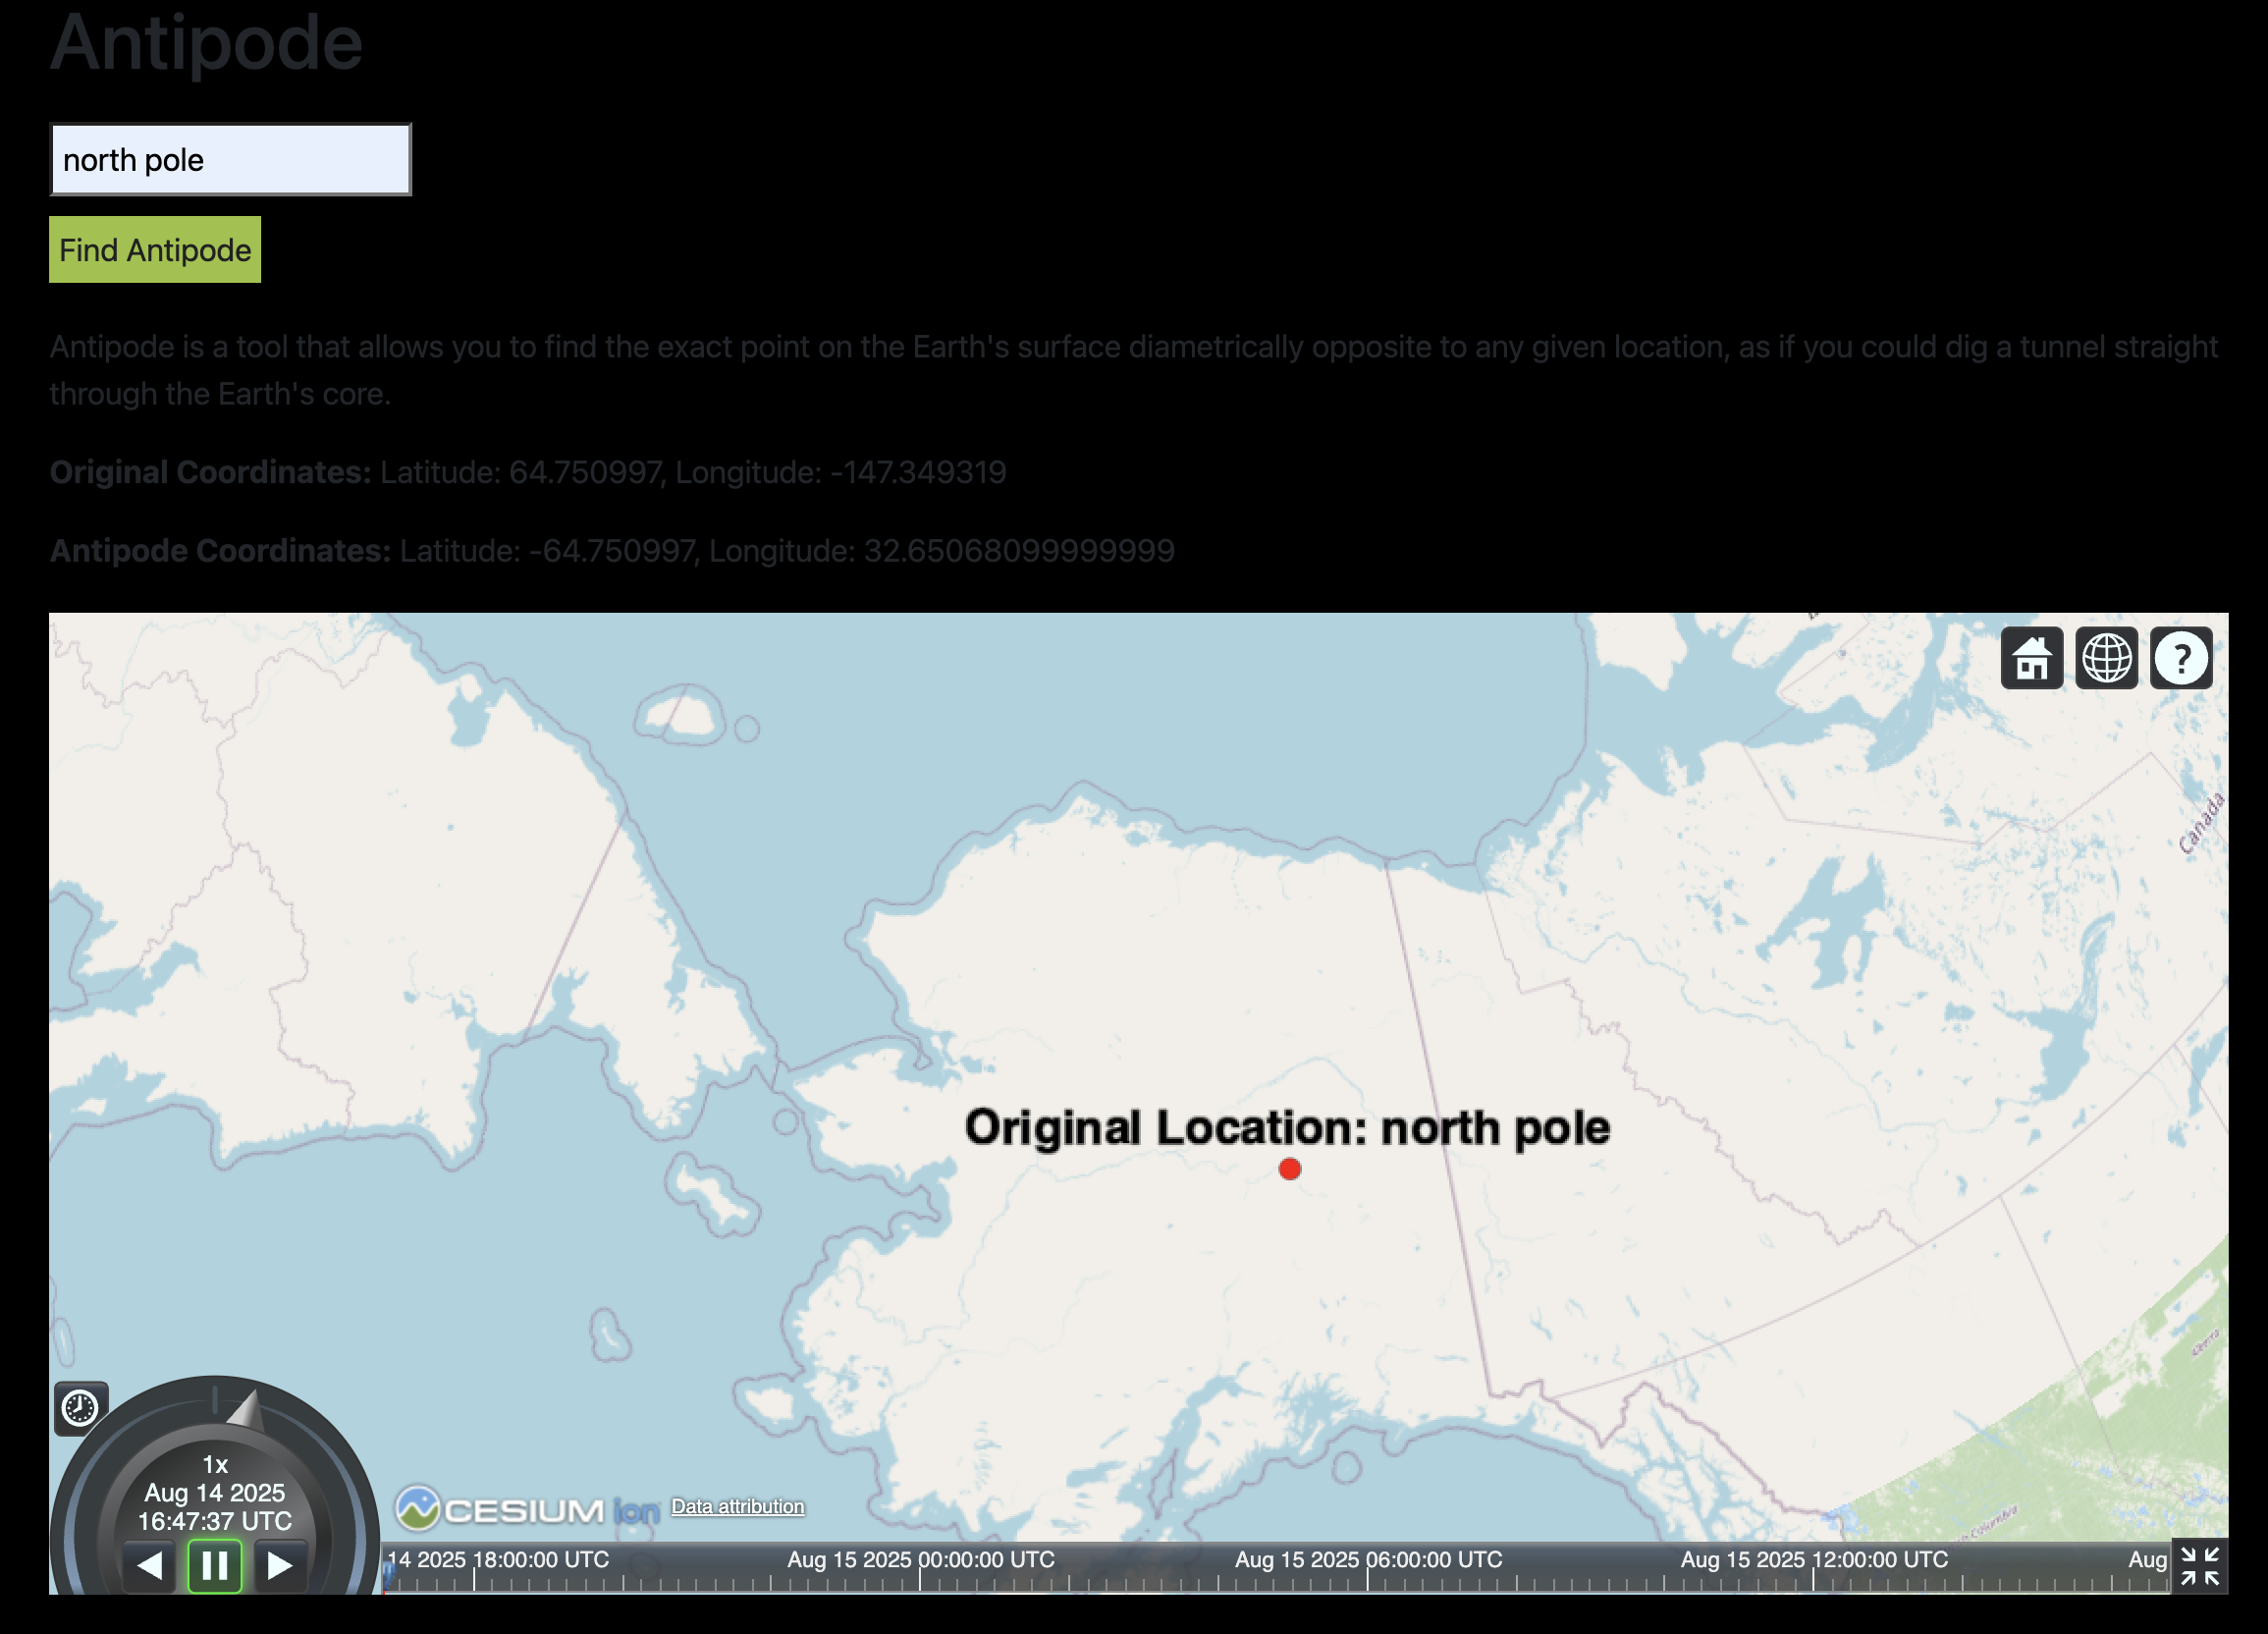Click the Find Antipode button

coord(155,250)
